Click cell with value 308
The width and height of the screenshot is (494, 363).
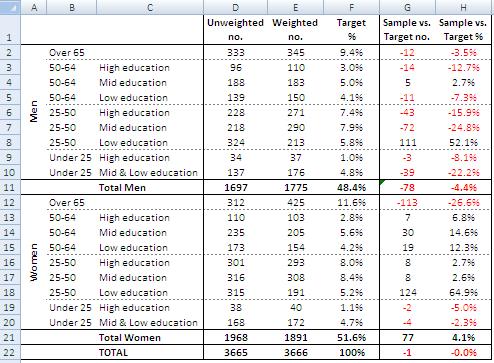(x=295, y=277)
